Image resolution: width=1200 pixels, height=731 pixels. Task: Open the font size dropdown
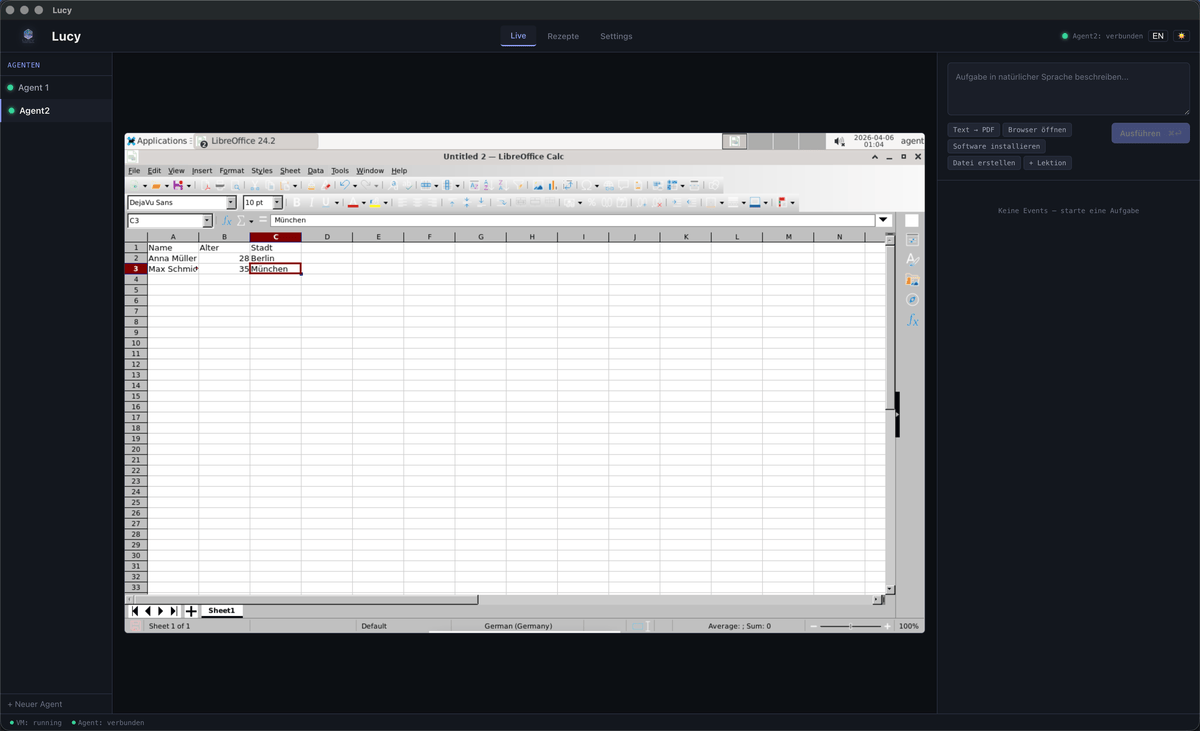tap(277, 202)
